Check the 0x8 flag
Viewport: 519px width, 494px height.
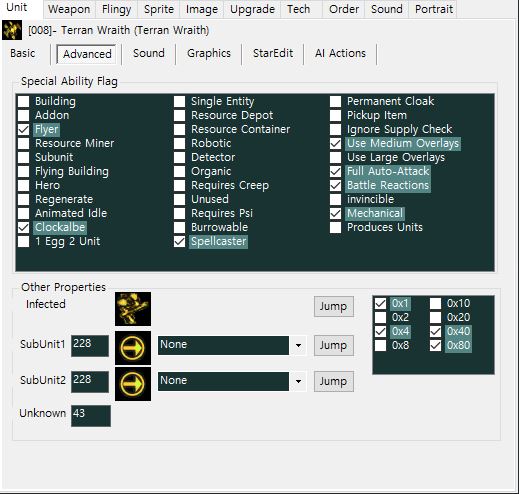point(381,346)
